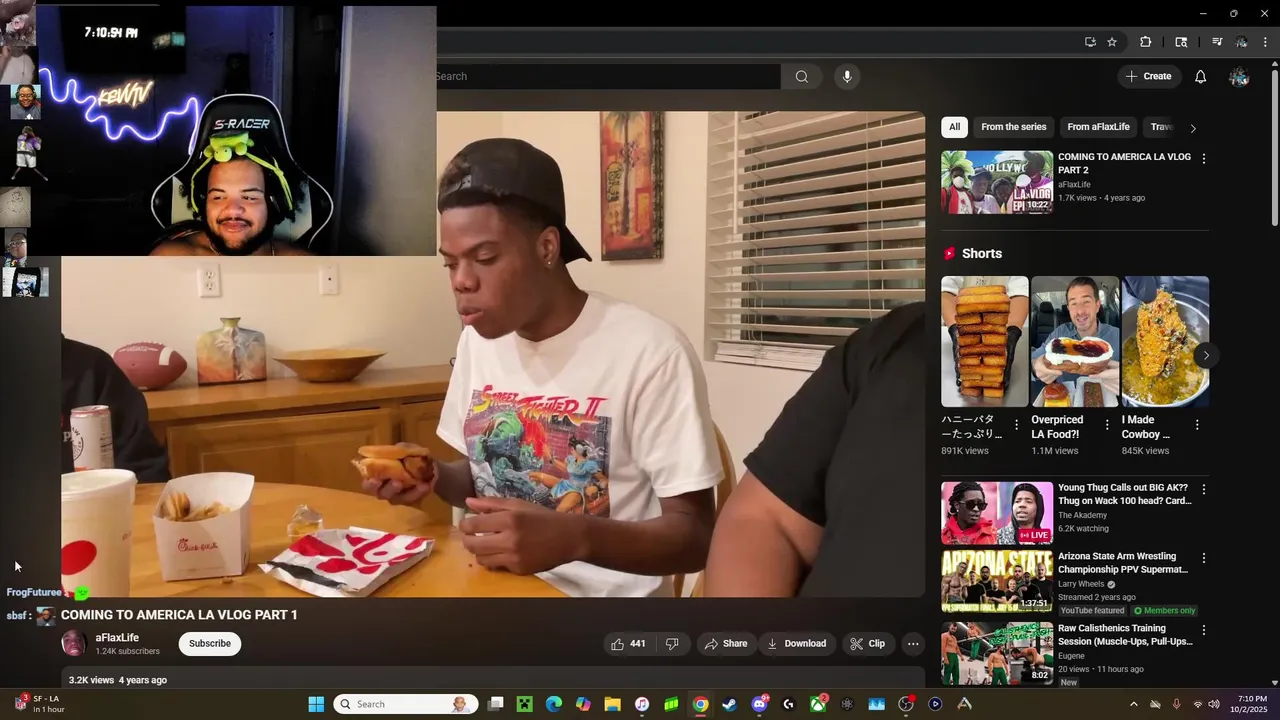Viewport: 1280px width, 720px height.
Task: Open aFlaxLife channel name link
Action: (x=117, y=638)
